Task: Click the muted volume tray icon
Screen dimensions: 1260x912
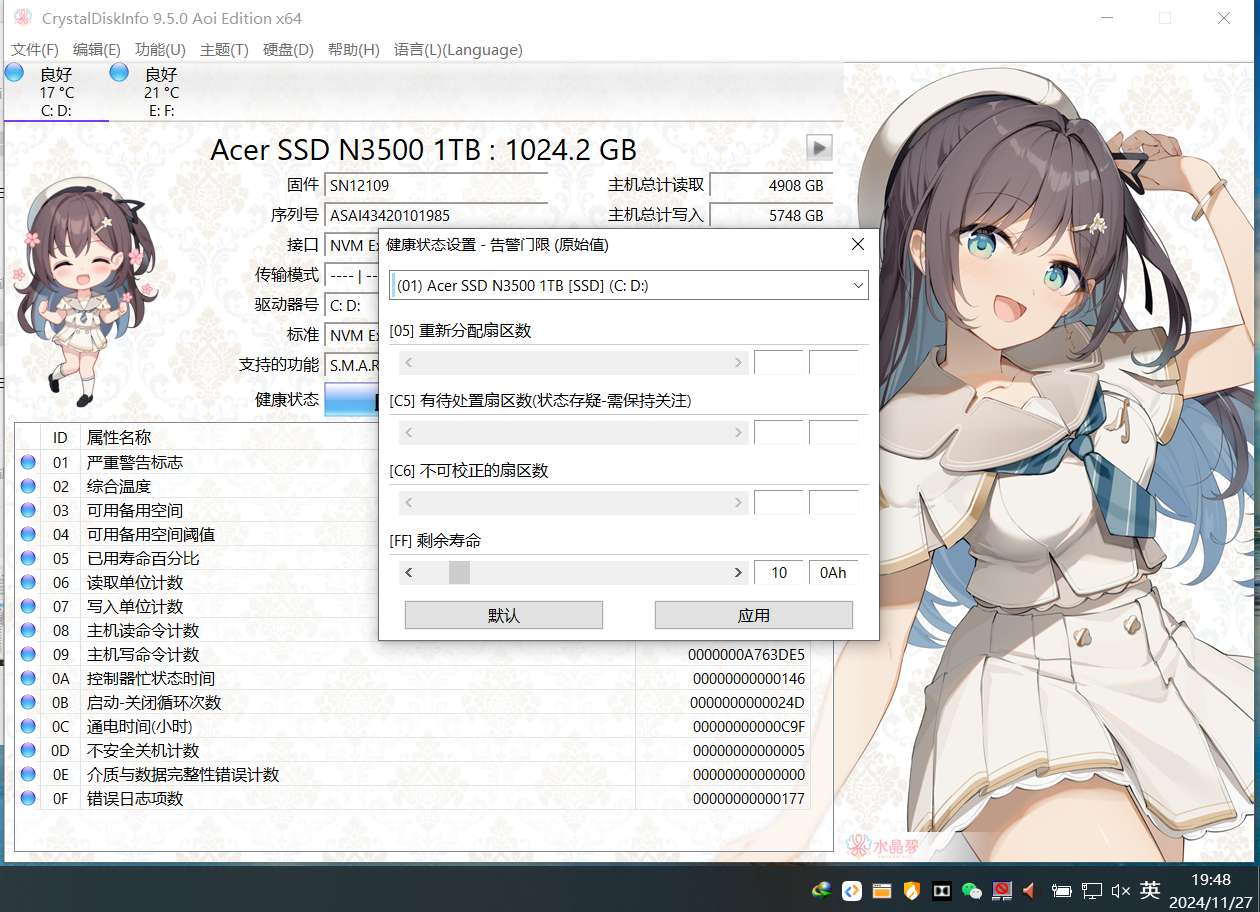Action: [x=1121, y=890]
